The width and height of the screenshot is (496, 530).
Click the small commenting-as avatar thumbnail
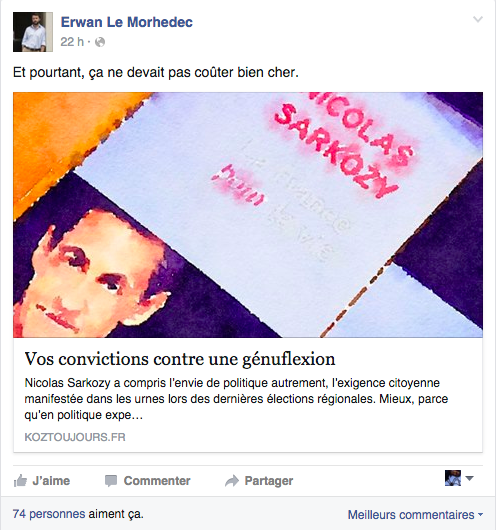pyautogui.click(x=453, y=478)
